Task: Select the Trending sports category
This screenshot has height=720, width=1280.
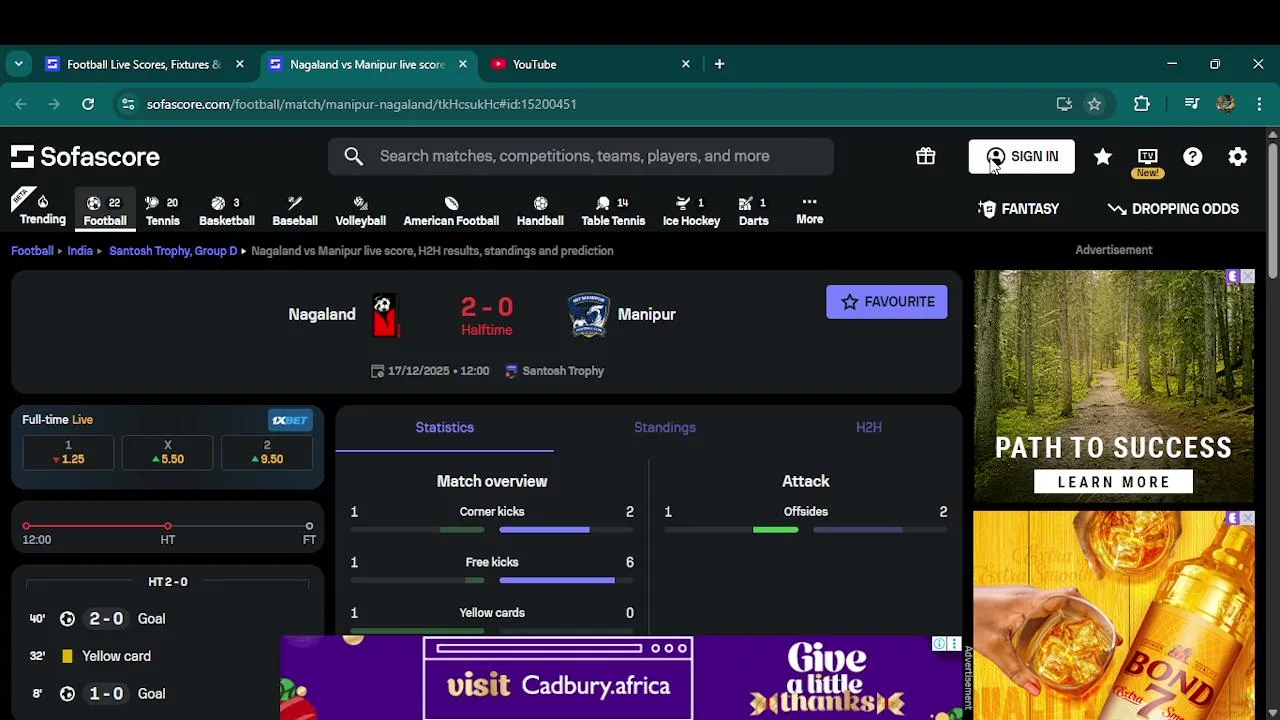Action: click(43, 209)
